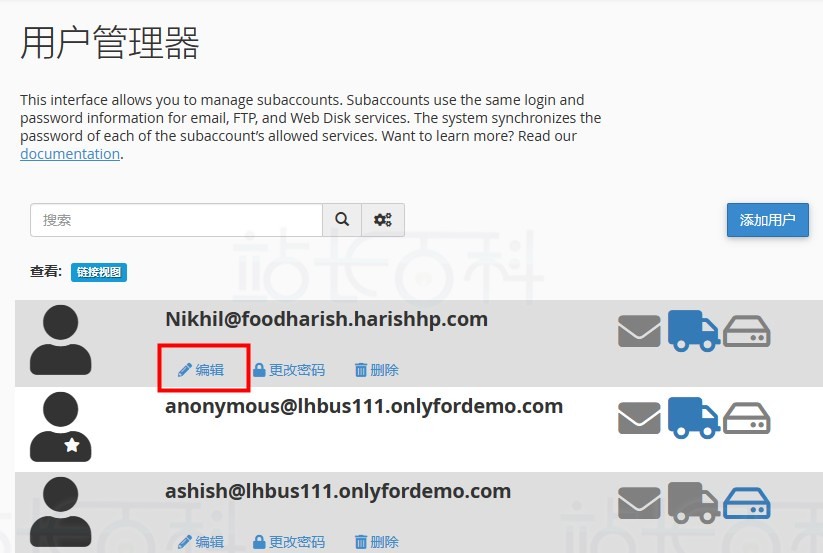Focus the 搜索 input field
This screenshot has width=823, height=553.
pyautogui.click(x=176, y=220)
